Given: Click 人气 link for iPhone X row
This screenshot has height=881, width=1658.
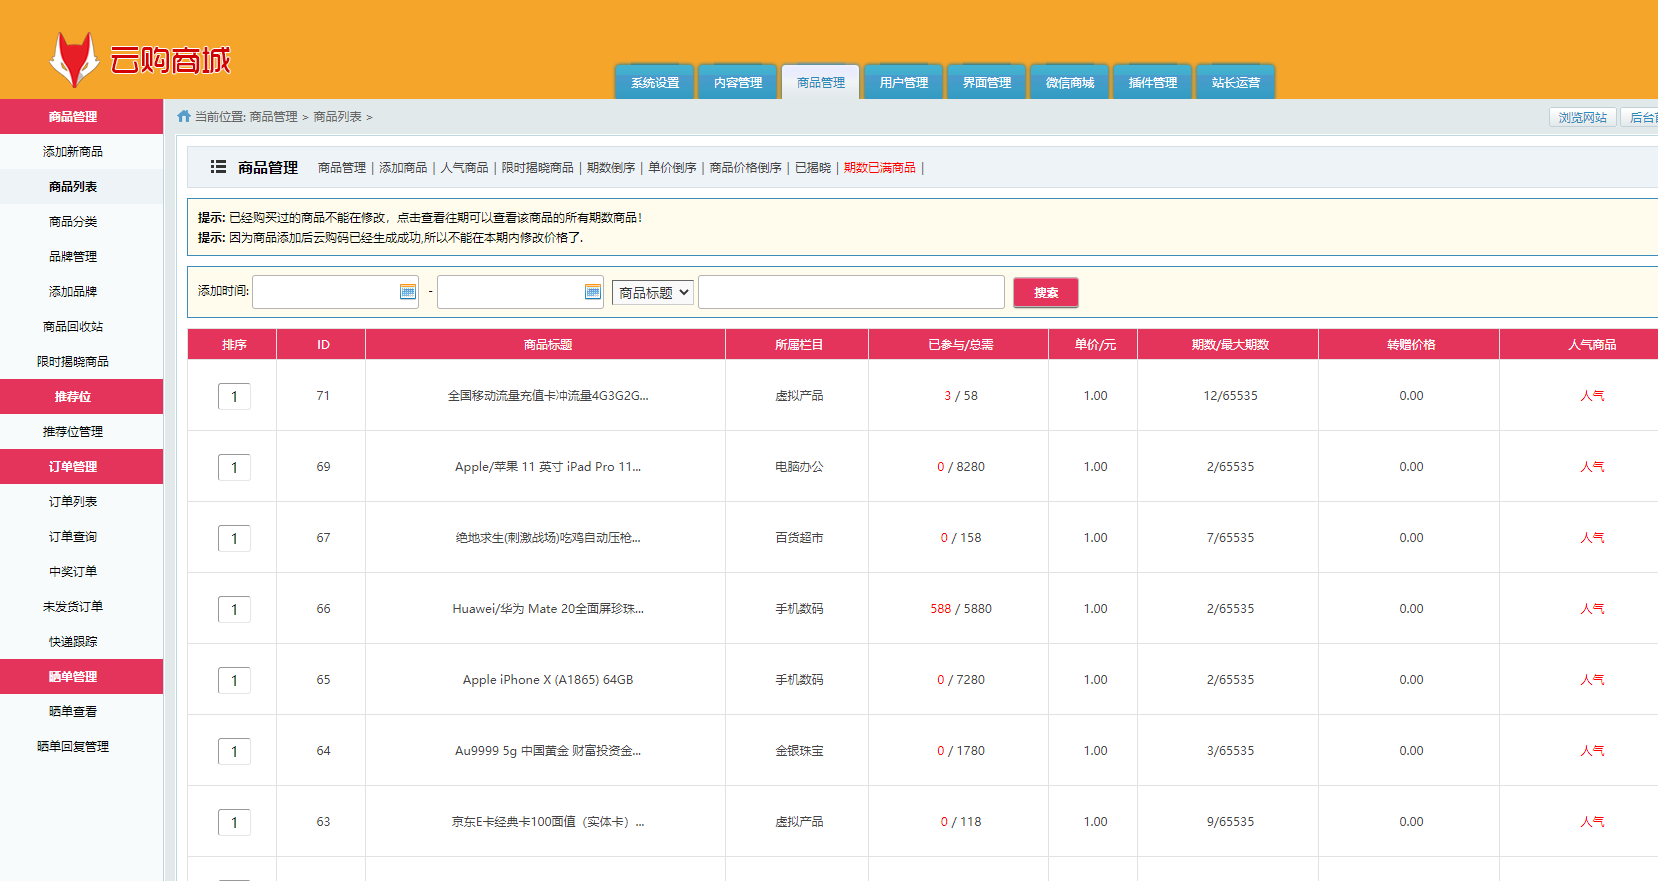Looking at the screenshot, I should (1592, 680).
